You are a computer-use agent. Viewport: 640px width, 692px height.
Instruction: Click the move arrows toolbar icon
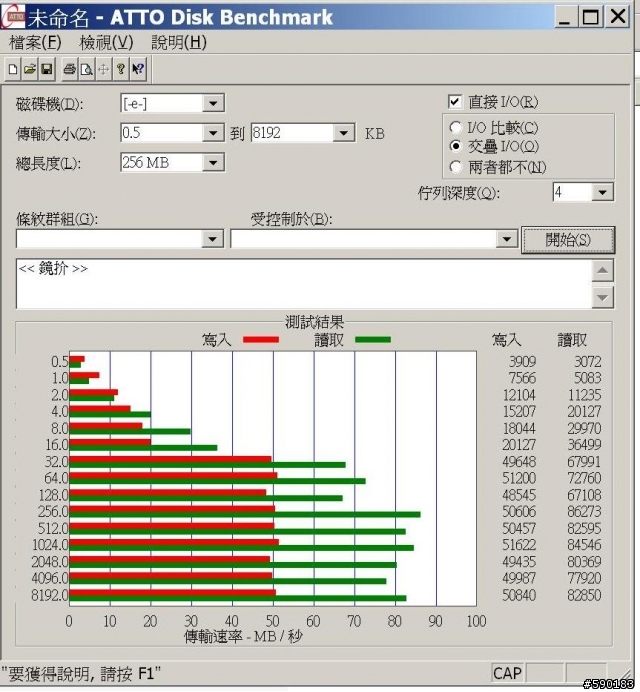click(x=103, y=69)
